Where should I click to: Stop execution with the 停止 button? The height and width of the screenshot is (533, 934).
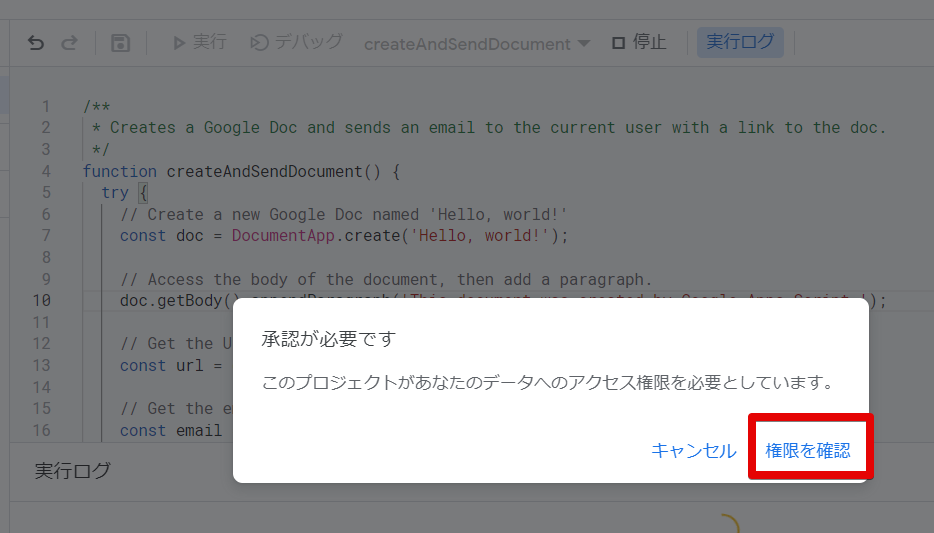pyautogui.click(x=639, y=42)
